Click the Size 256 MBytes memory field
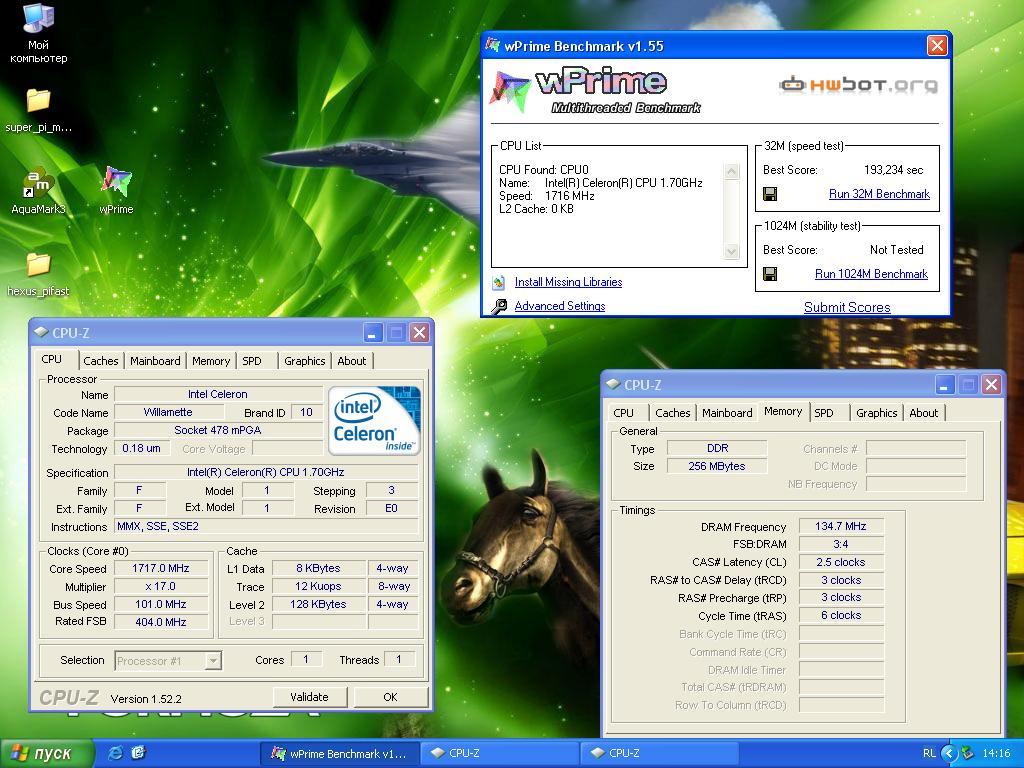Viewport: 1024px width, 768px height. (x=716, y=466)
